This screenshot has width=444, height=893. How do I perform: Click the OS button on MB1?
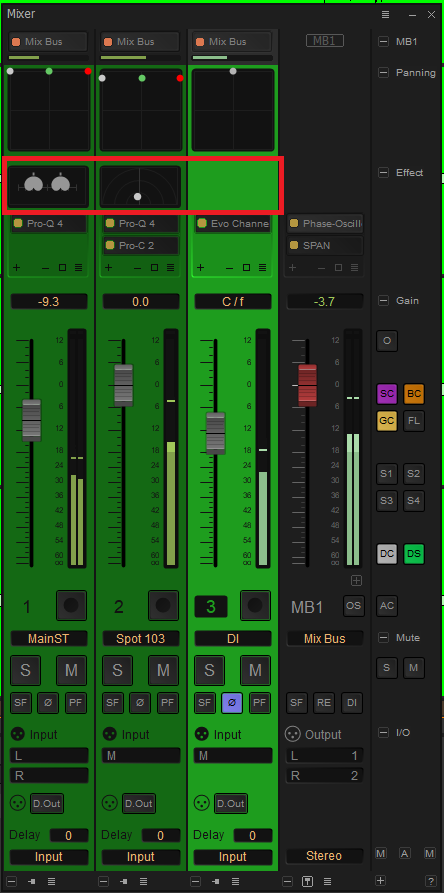click(x=353, y=605)
